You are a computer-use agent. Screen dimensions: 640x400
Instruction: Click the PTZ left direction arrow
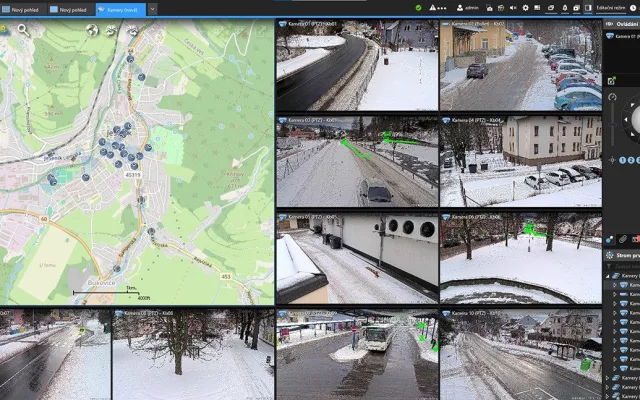626,120
